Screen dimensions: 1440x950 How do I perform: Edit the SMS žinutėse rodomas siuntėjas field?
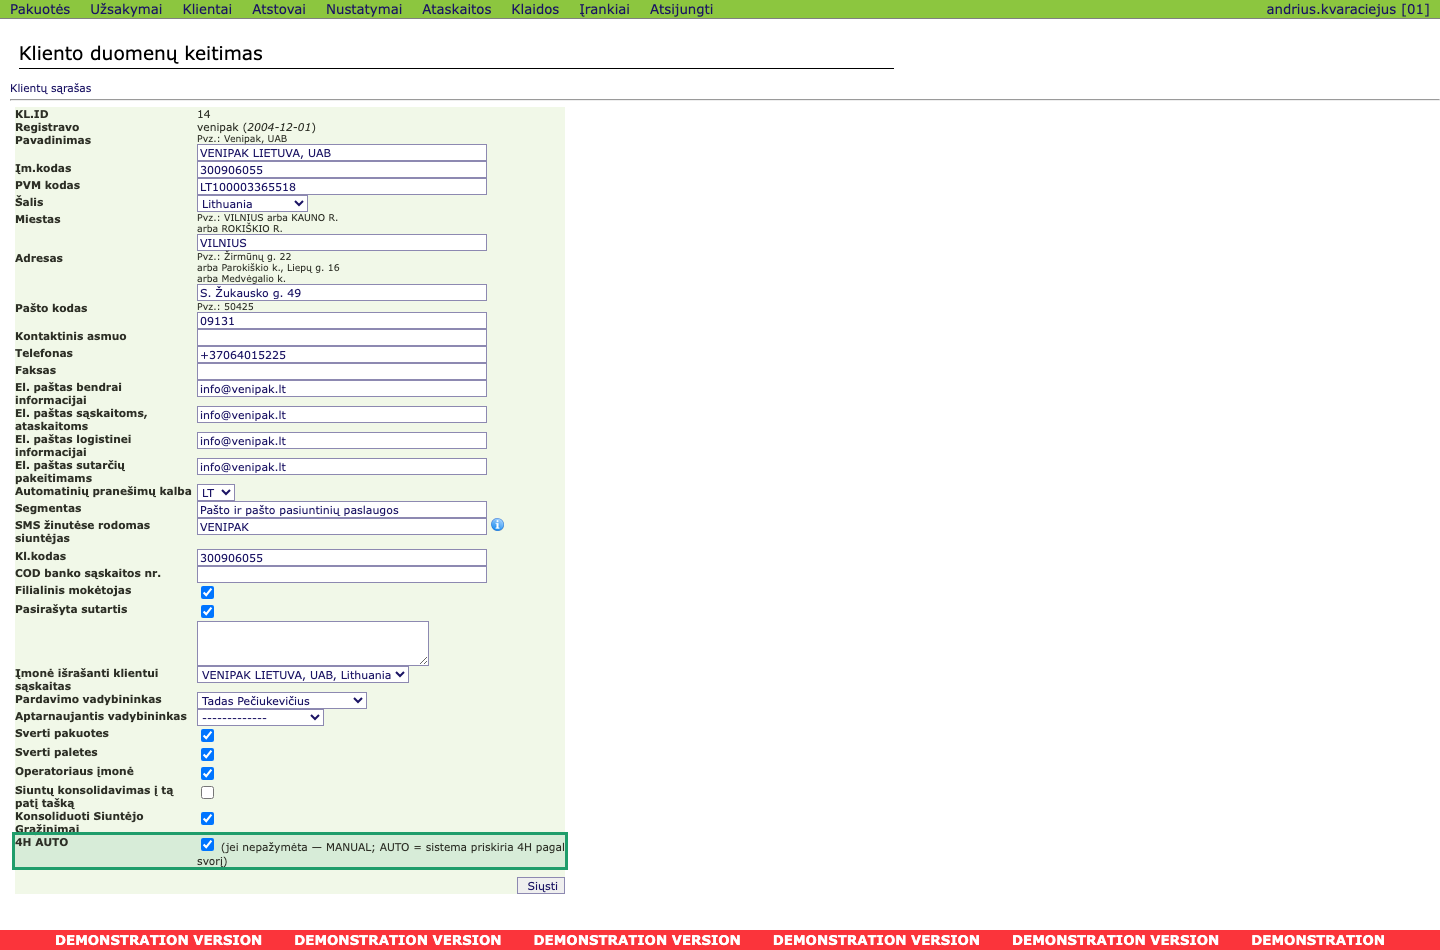click(342, 527)
